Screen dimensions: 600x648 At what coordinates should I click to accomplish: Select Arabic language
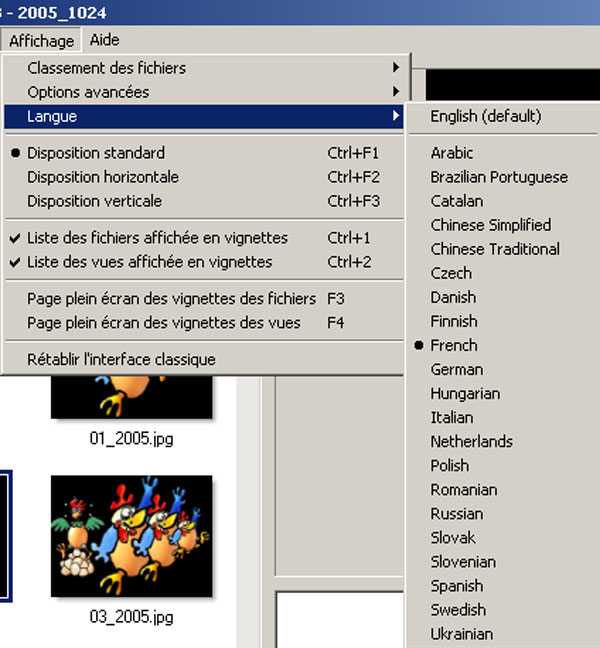tap(504, 153)
